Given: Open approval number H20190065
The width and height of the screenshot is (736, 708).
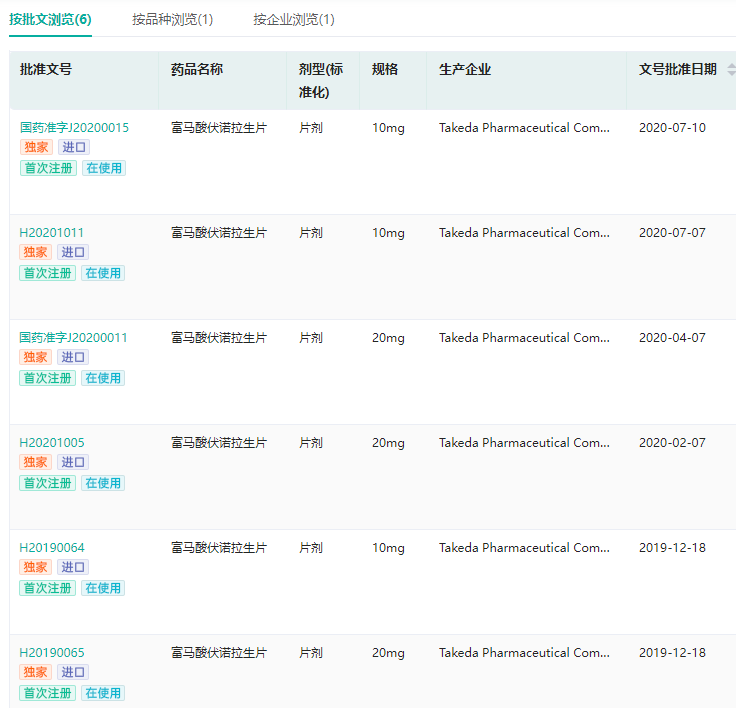Looking at the screenshot, I should point(52,653).
